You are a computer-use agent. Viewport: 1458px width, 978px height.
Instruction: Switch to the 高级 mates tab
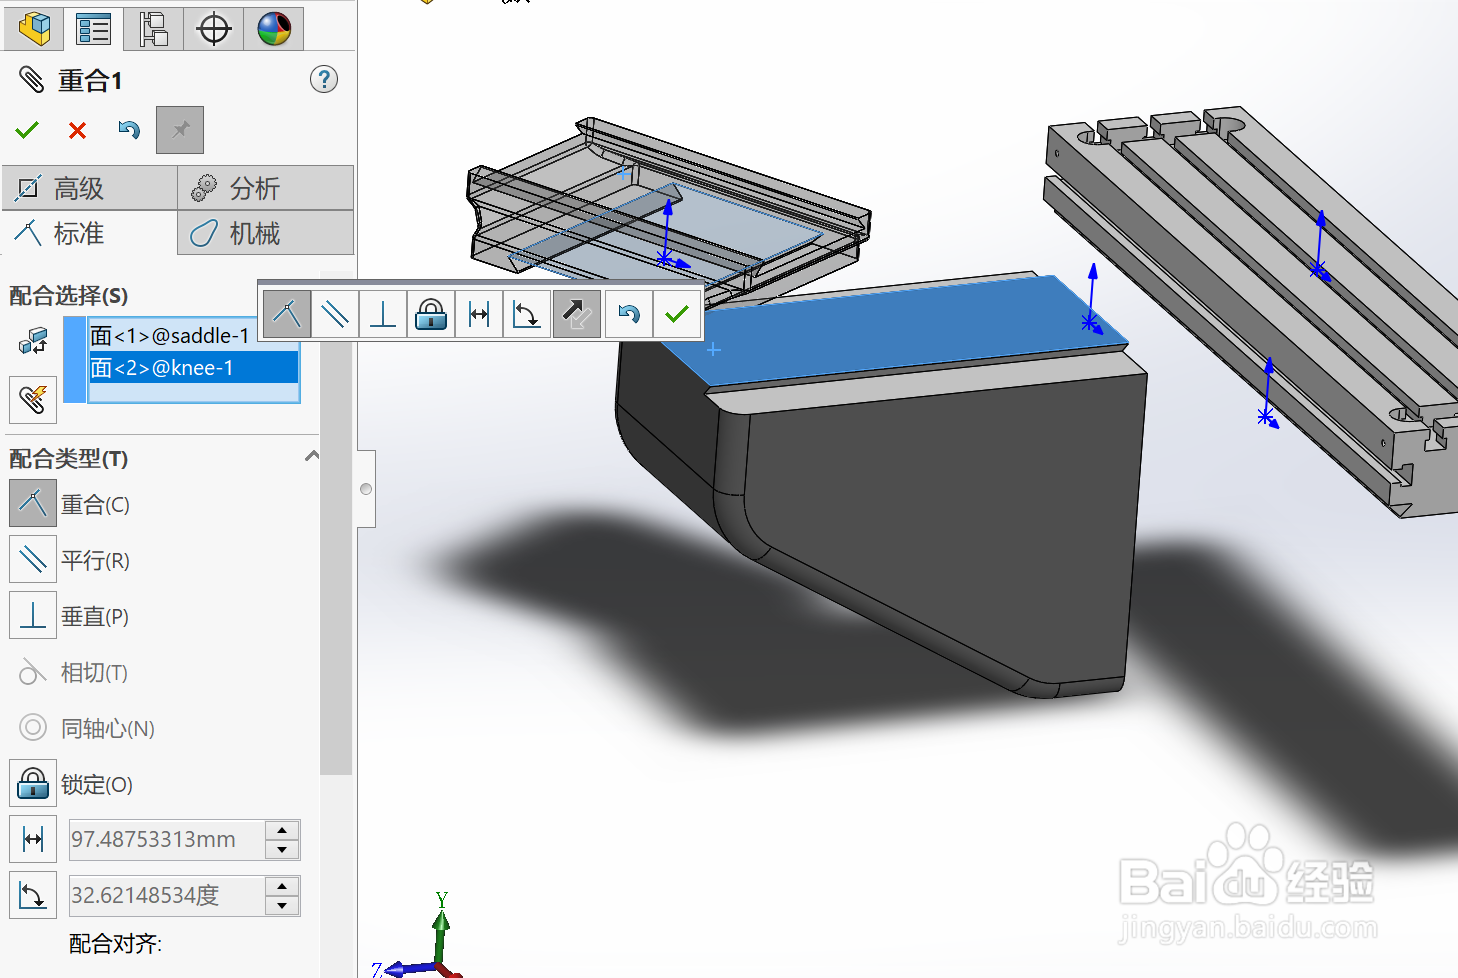90,188
